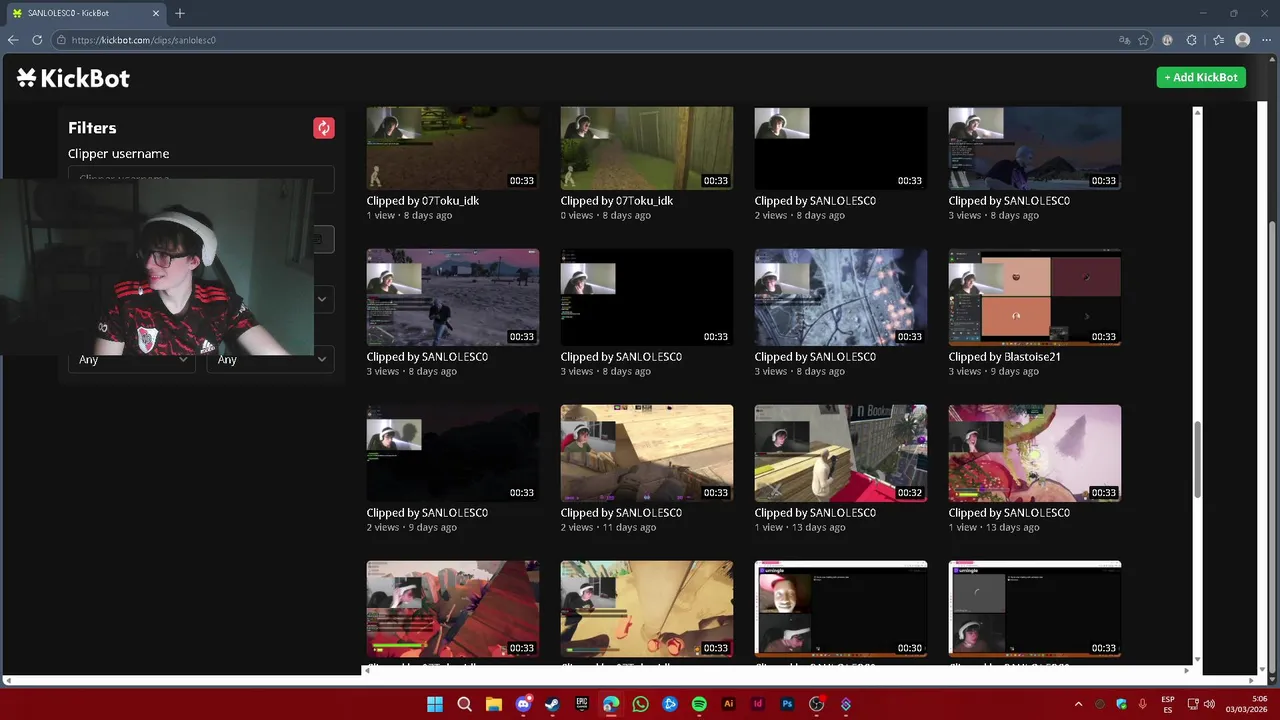Screen dimensions: 1280x720
Task: Open the browser extensions puzzle icon
Action: [x=1191, y=40]
